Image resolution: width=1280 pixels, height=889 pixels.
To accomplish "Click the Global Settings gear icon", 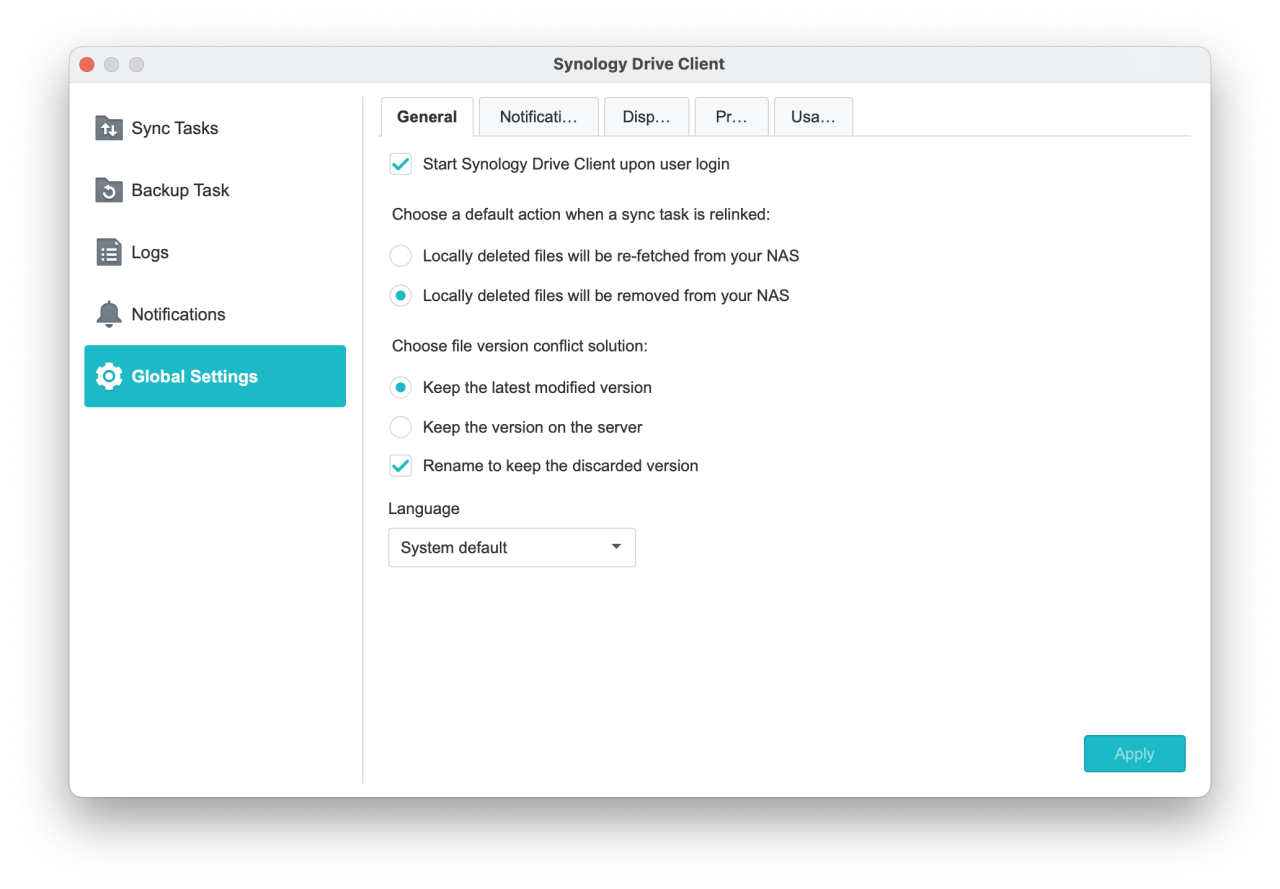I will click(x=108, y=376).
